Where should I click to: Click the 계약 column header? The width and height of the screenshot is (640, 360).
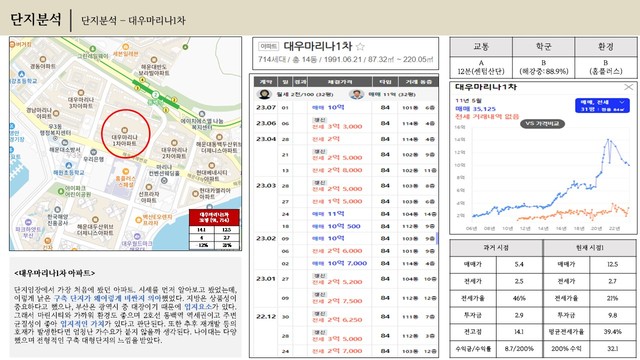click(266, 82)
